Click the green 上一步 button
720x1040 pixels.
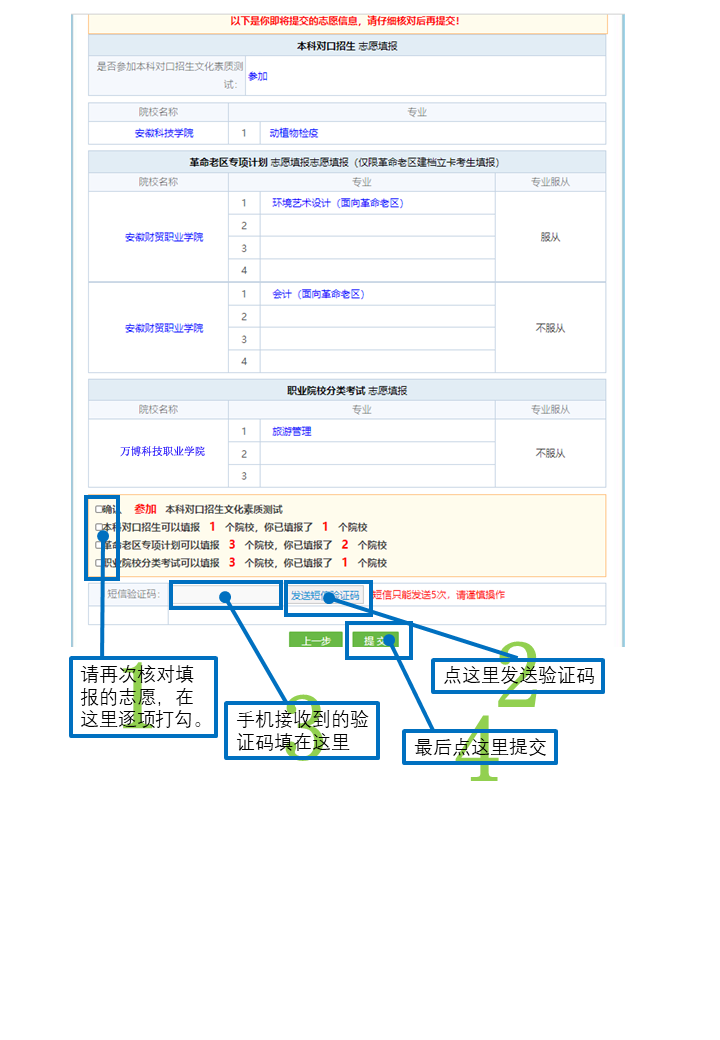(315, 640)
